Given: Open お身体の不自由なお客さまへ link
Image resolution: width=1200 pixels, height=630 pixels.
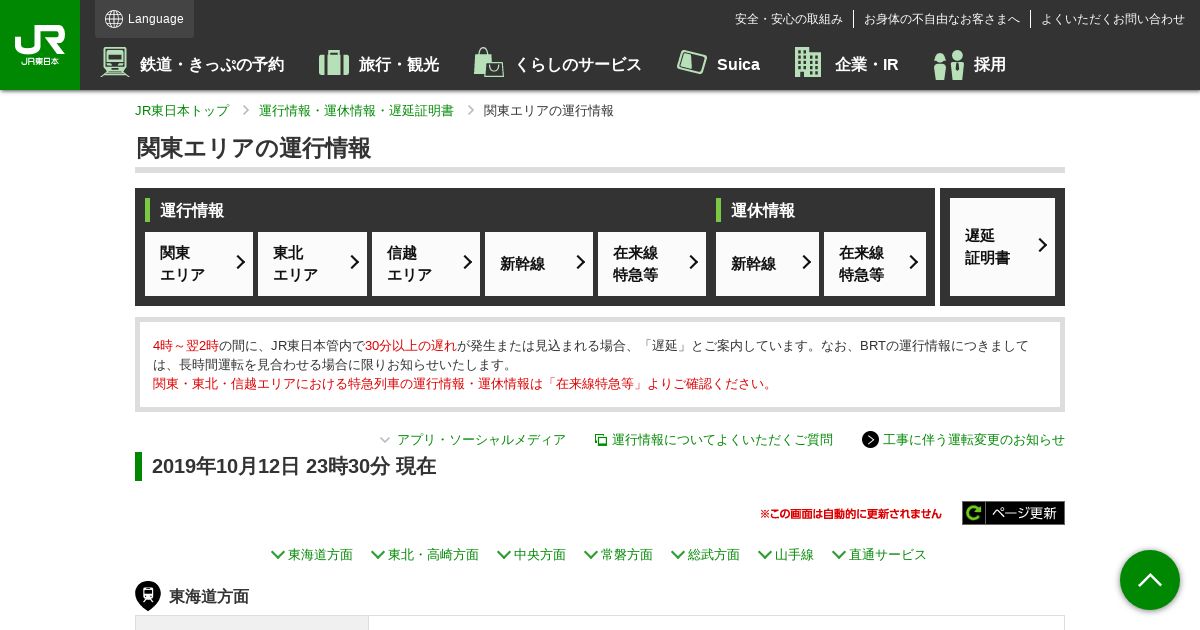Looking at the screenshot, I should 942,19.
